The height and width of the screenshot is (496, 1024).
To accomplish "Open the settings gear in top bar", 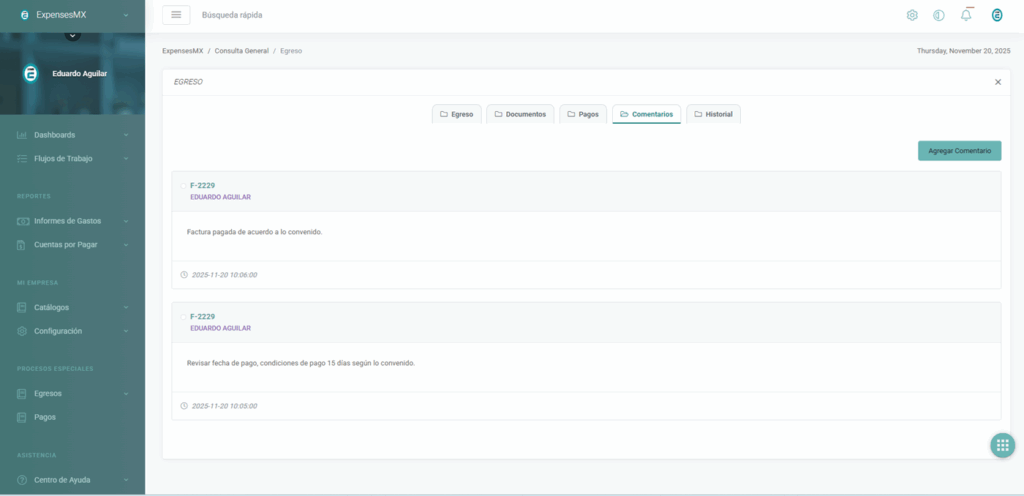I will (912, 15).
